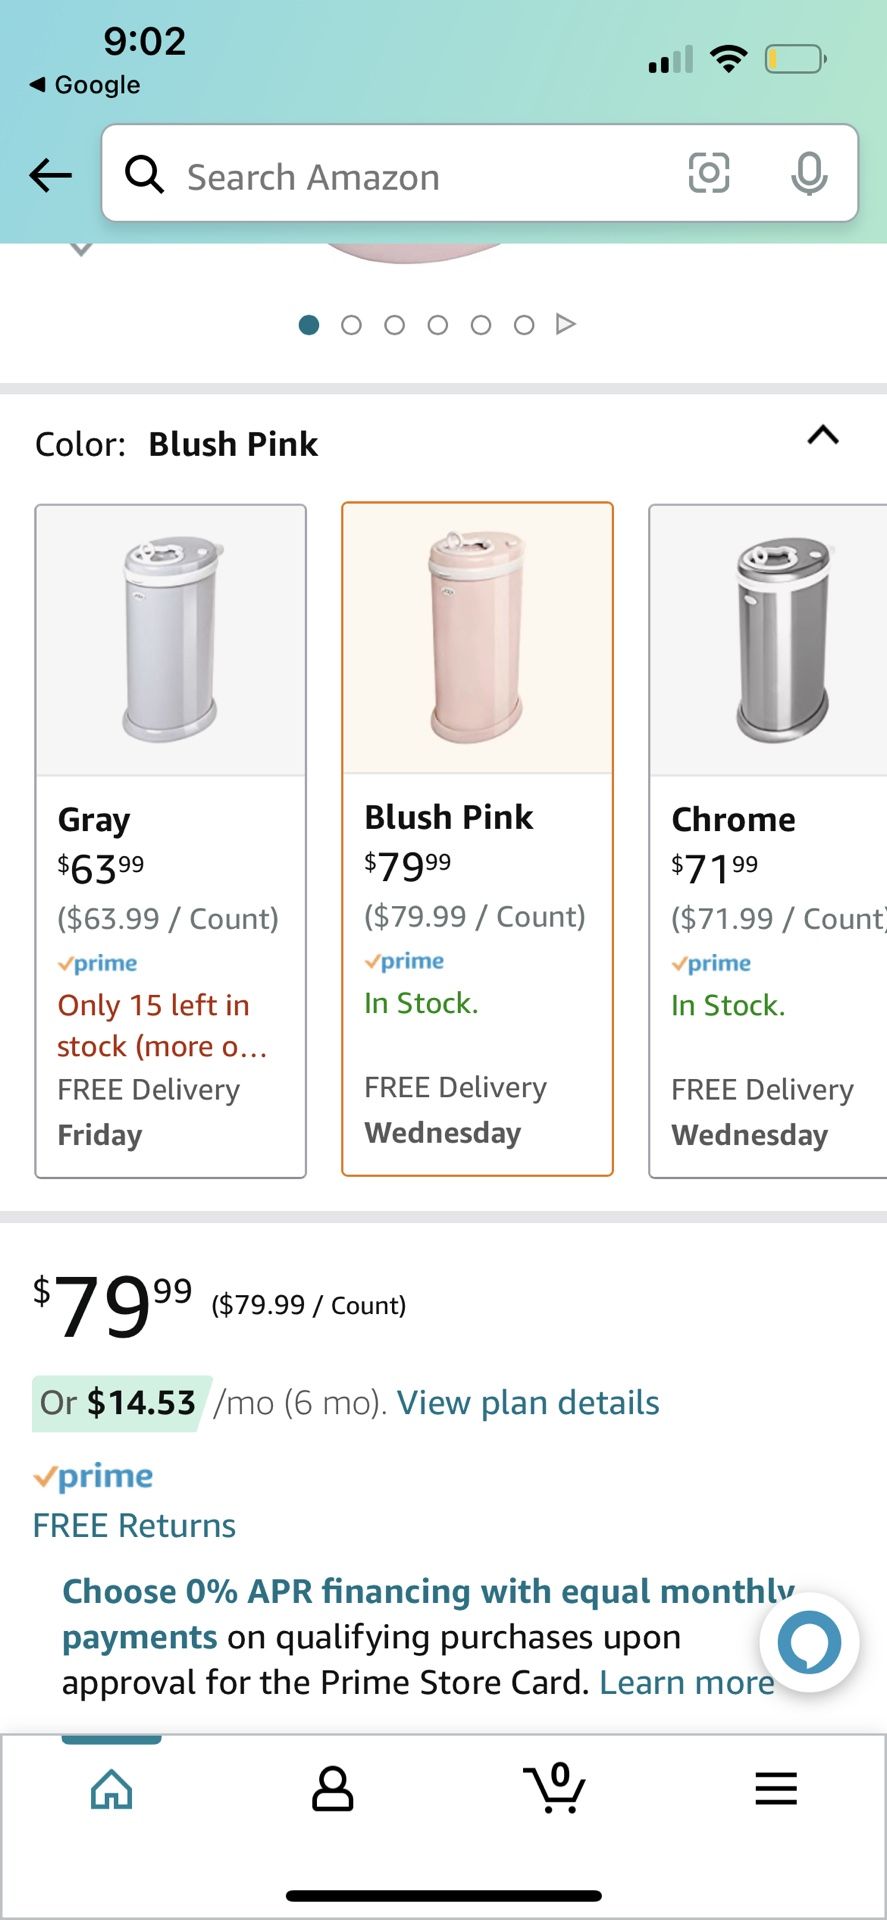This screenshot has width=887, height=1920.
Task: Select the second carousel pagination dot
Action: tap(352, 324)
